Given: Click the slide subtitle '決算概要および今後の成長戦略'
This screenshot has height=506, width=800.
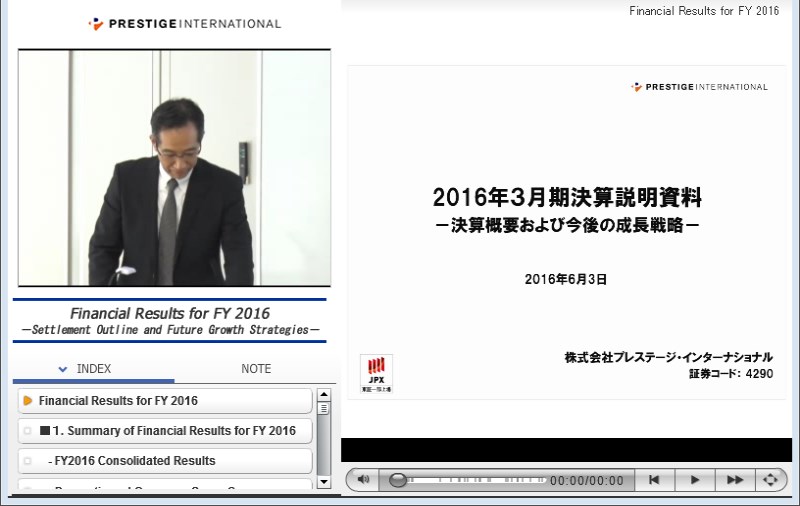Looking at the screenshot, I should (567, 225).
